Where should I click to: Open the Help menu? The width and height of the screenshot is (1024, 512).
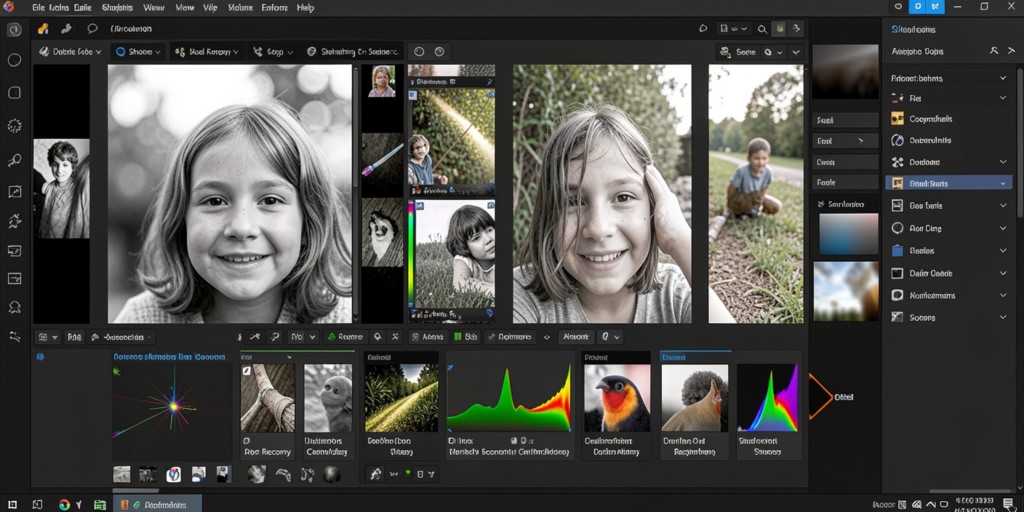(305, 8)
